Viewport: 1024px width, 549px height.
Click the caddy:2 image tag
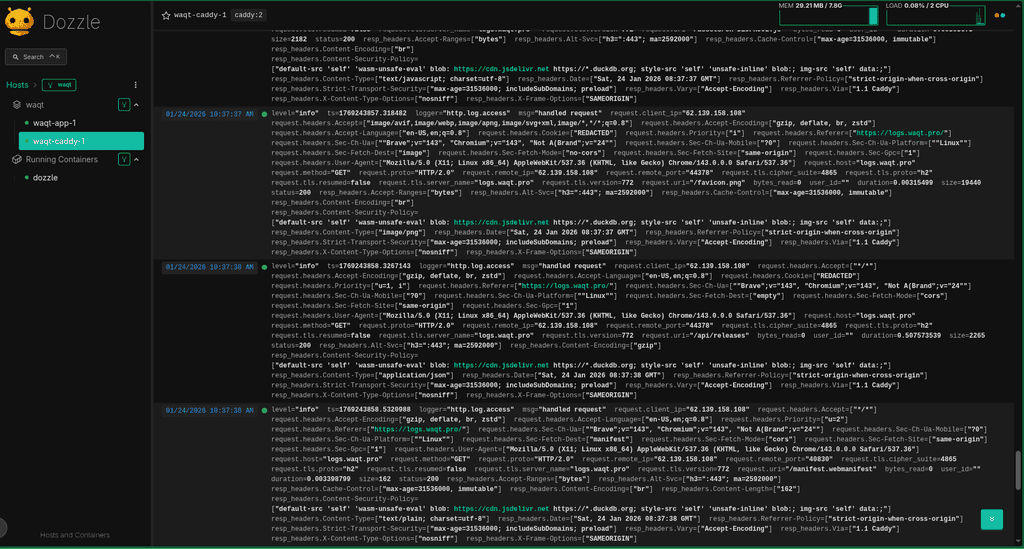(x=249, y=15)
